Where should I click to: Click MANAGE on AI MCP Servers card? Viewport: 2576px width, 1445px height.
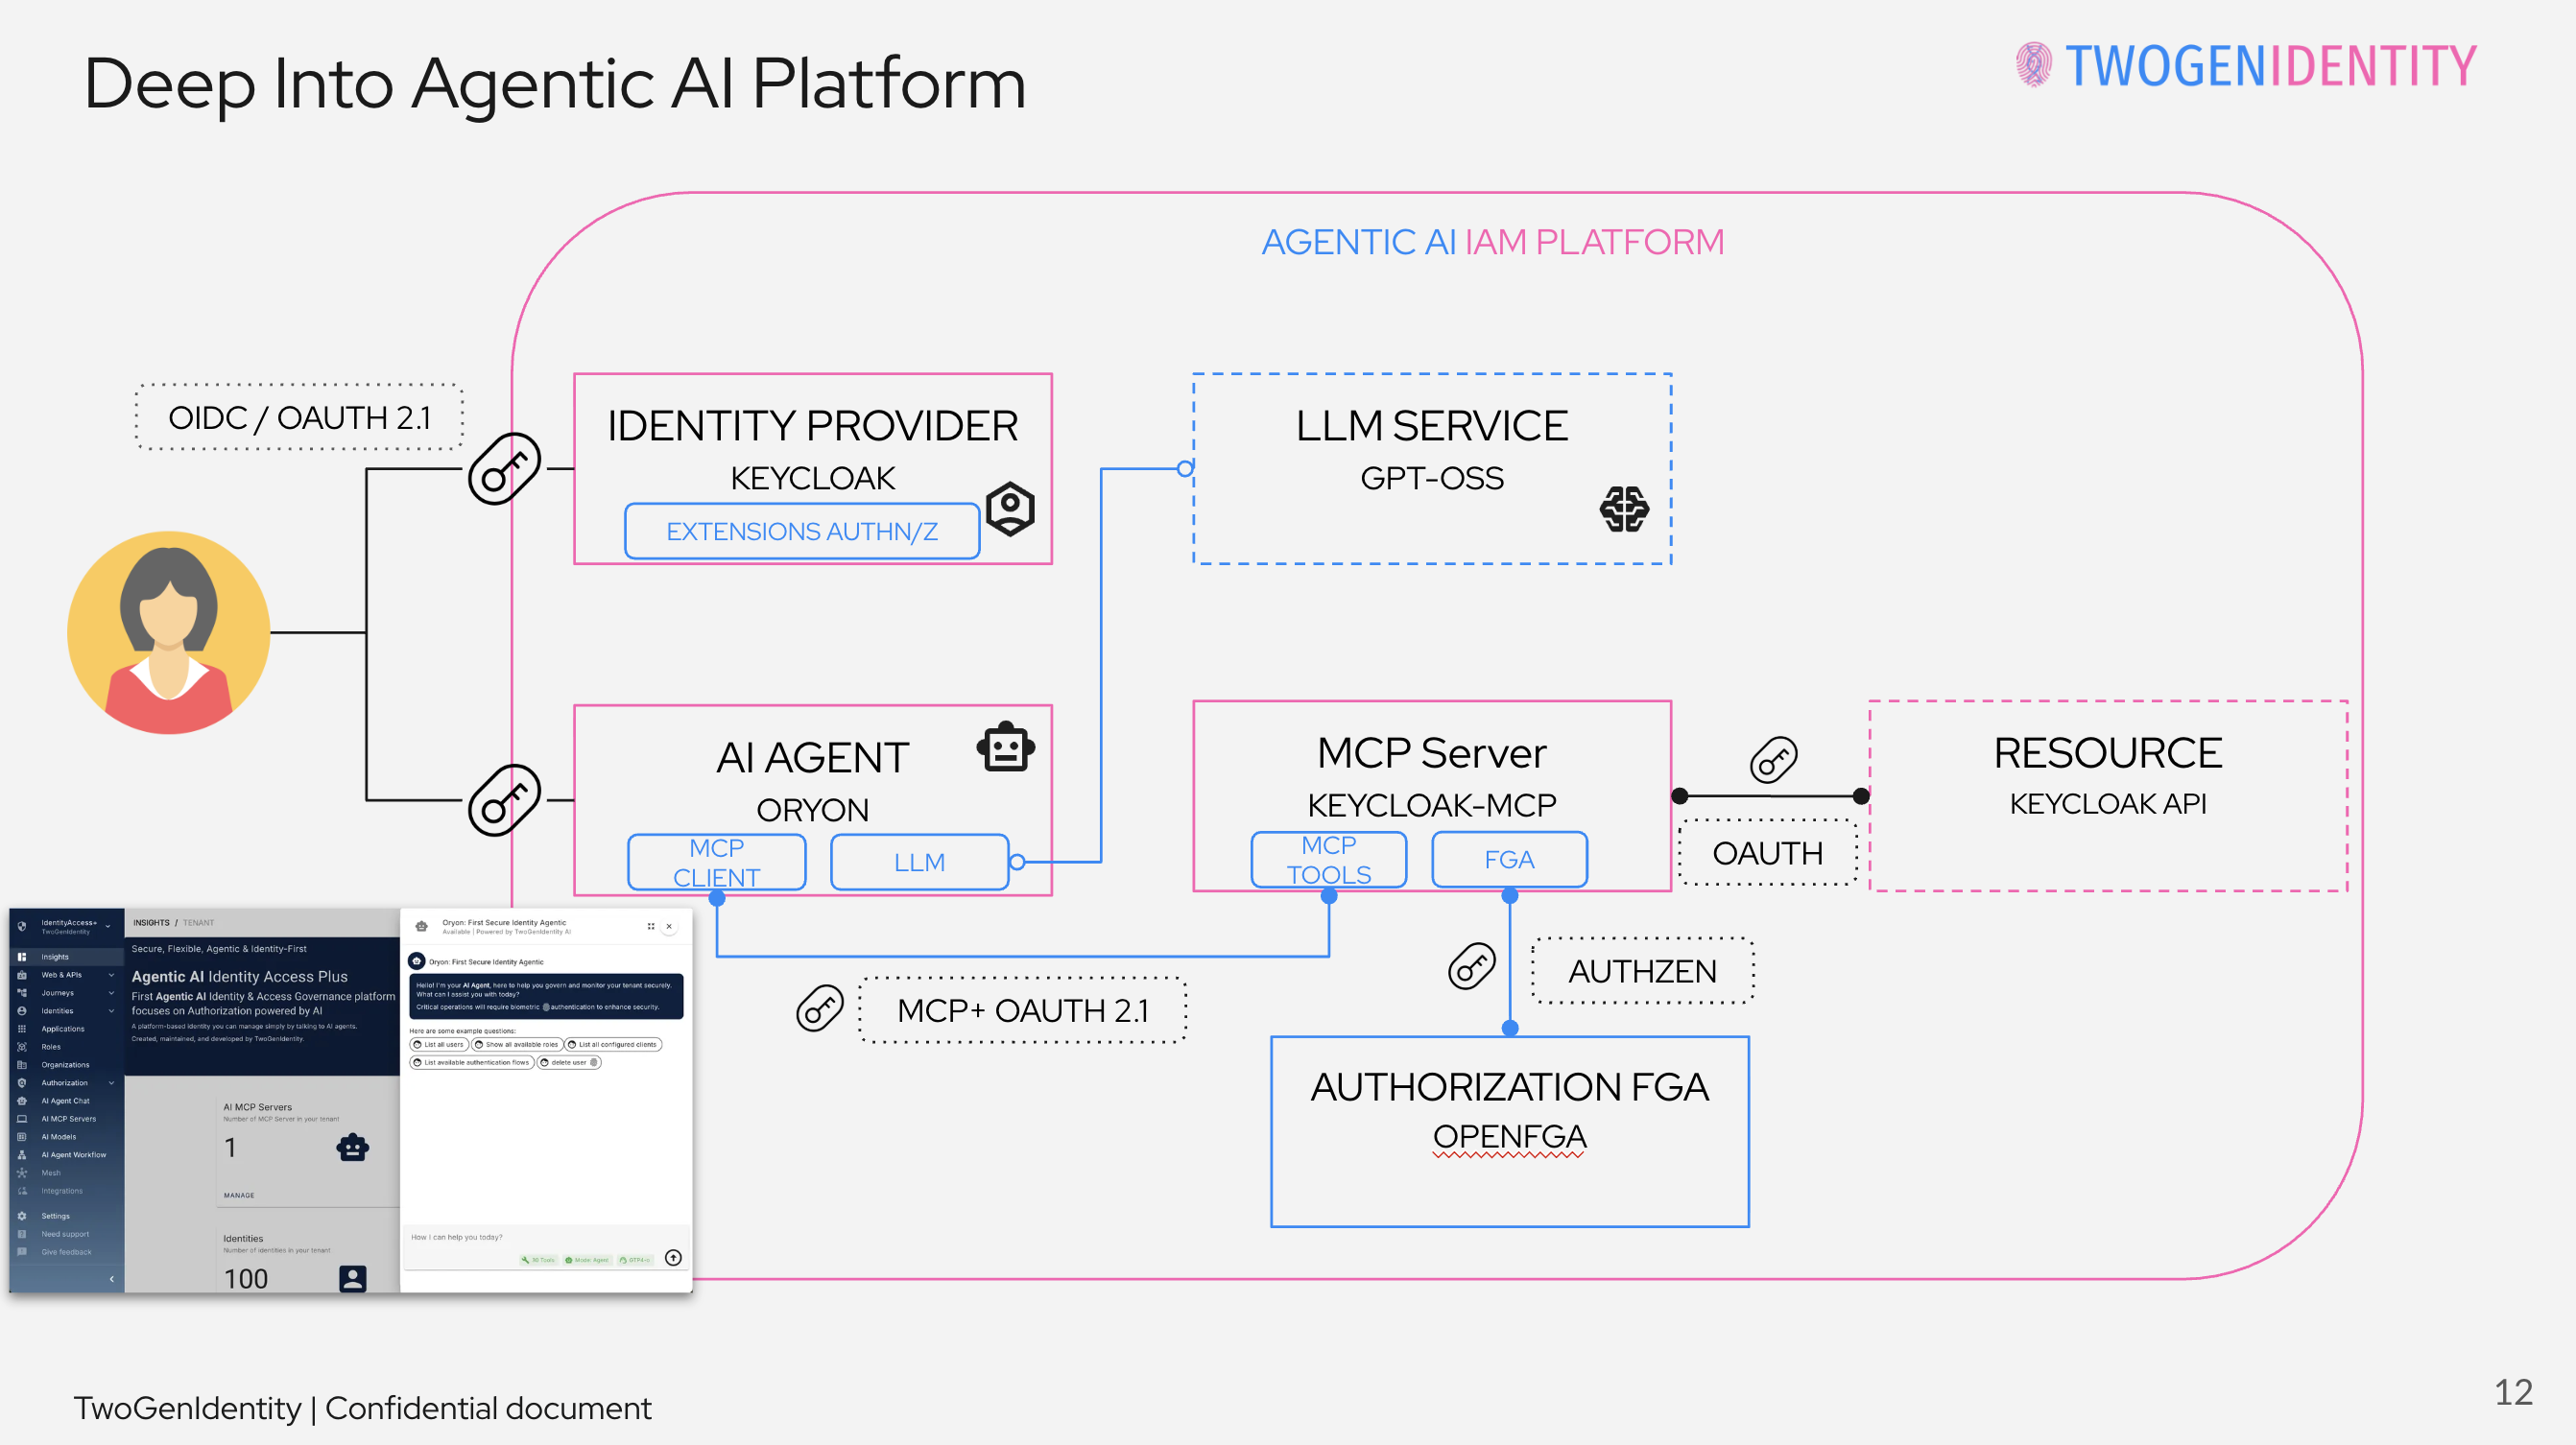point(239,1195)
